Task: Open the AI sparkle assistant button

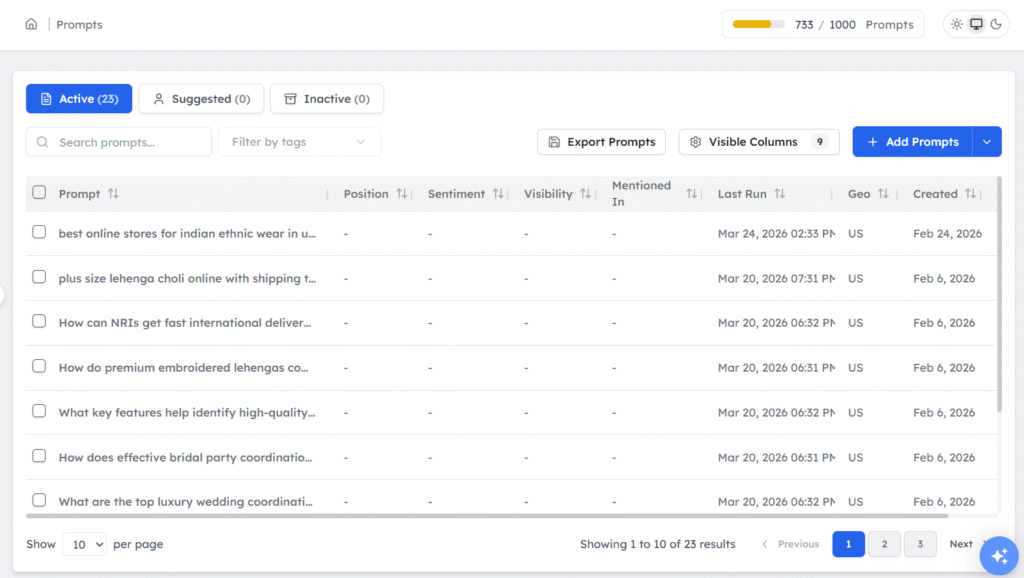Action: click(999, 556)
